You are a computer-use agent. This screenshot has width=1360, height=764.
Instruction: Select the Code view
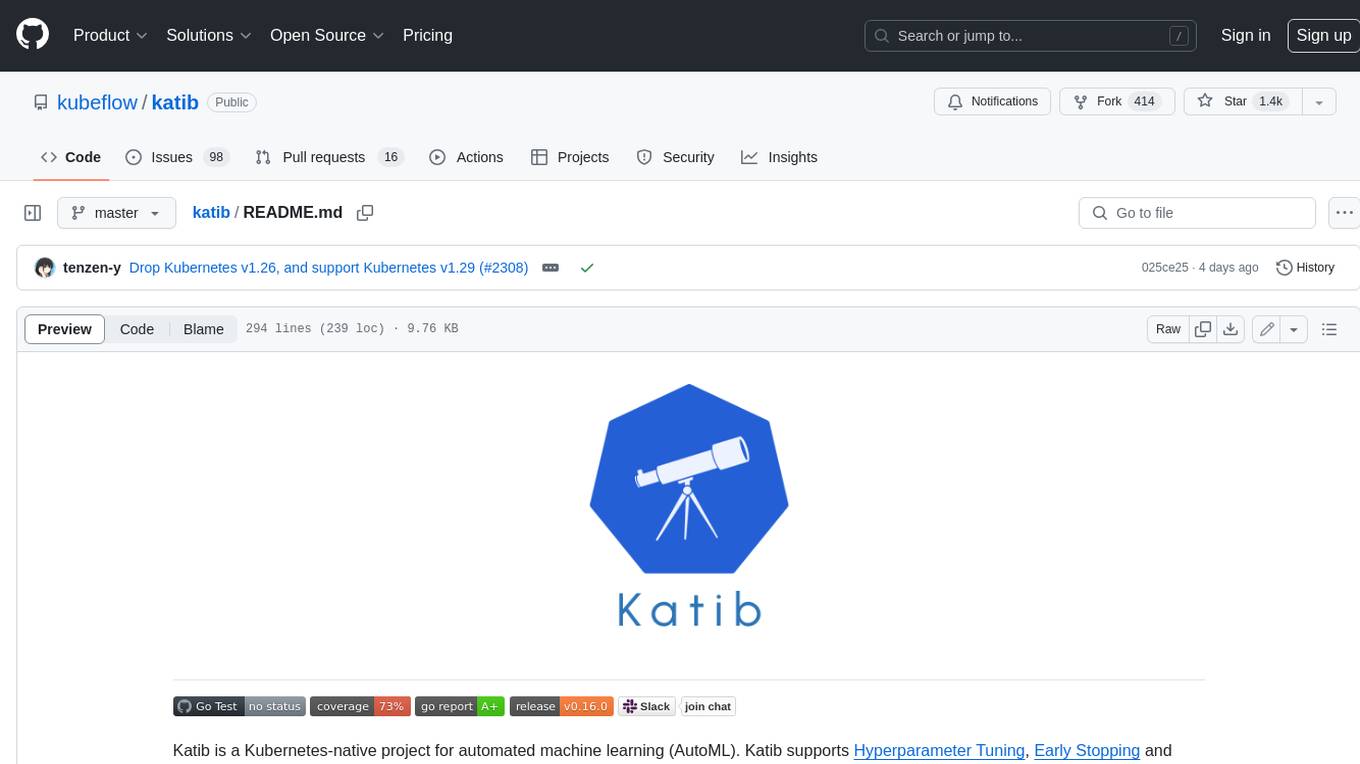point(137,329)
